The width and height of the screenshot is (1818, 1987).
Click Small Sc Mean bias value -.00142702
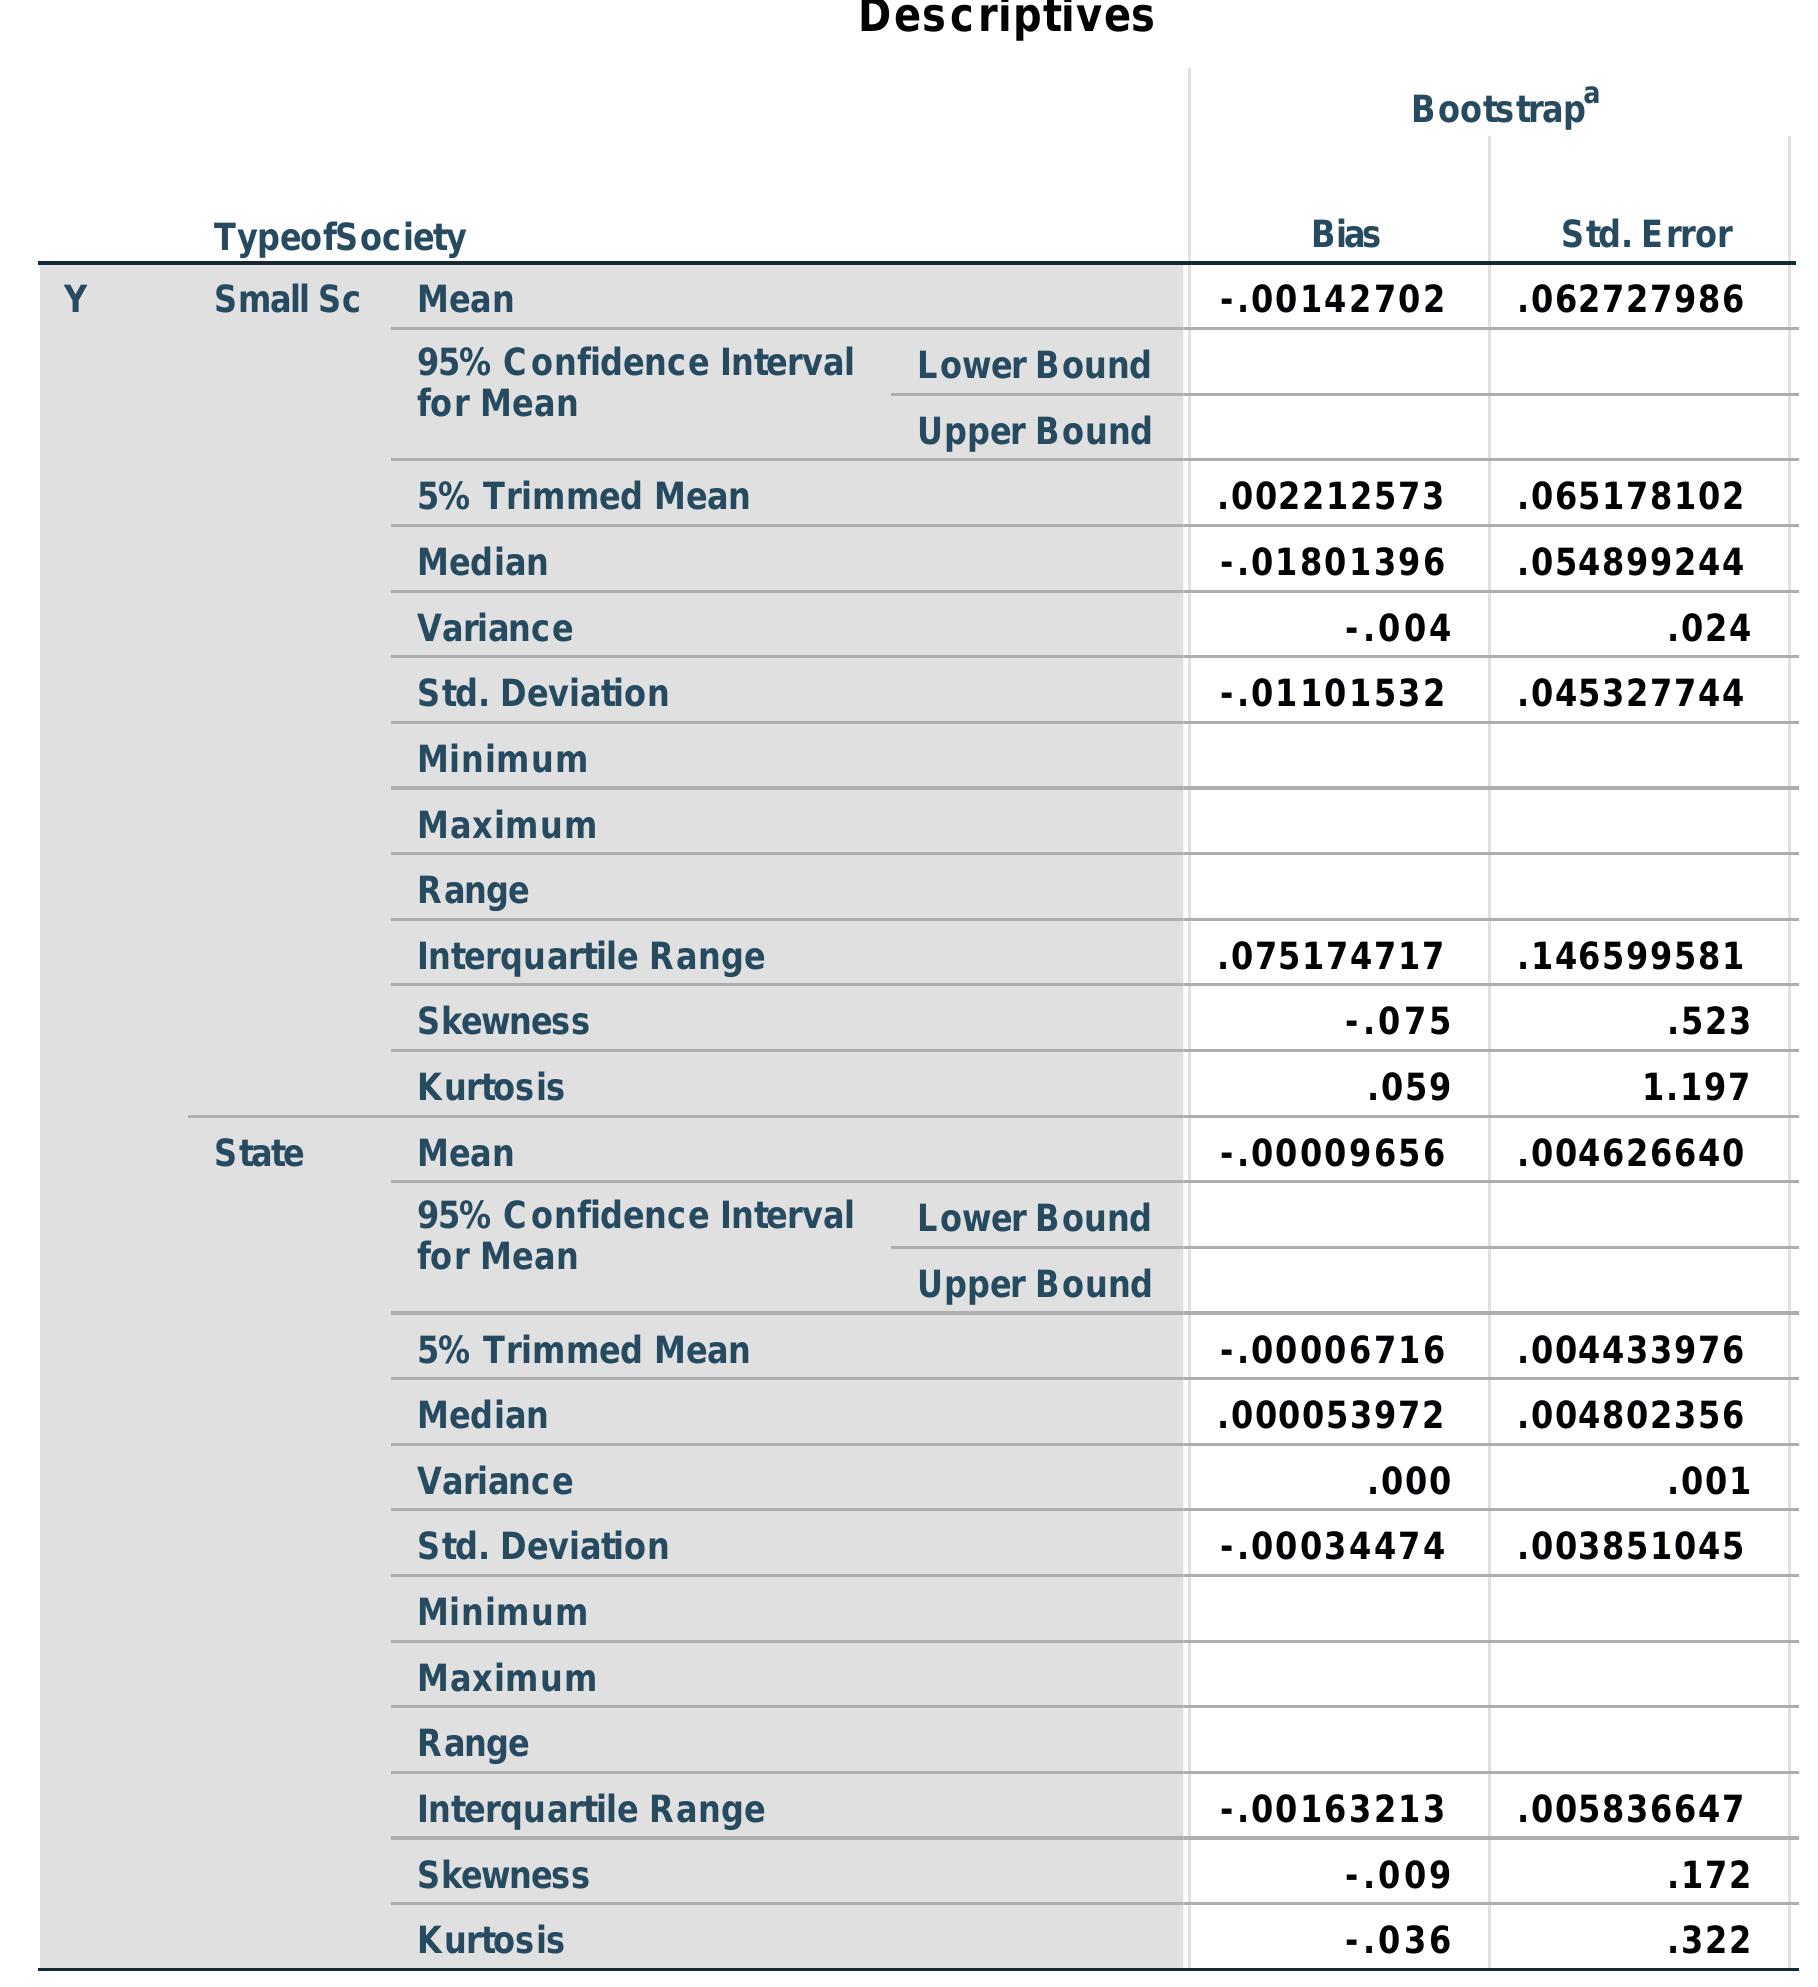(x=1332, y=300)
